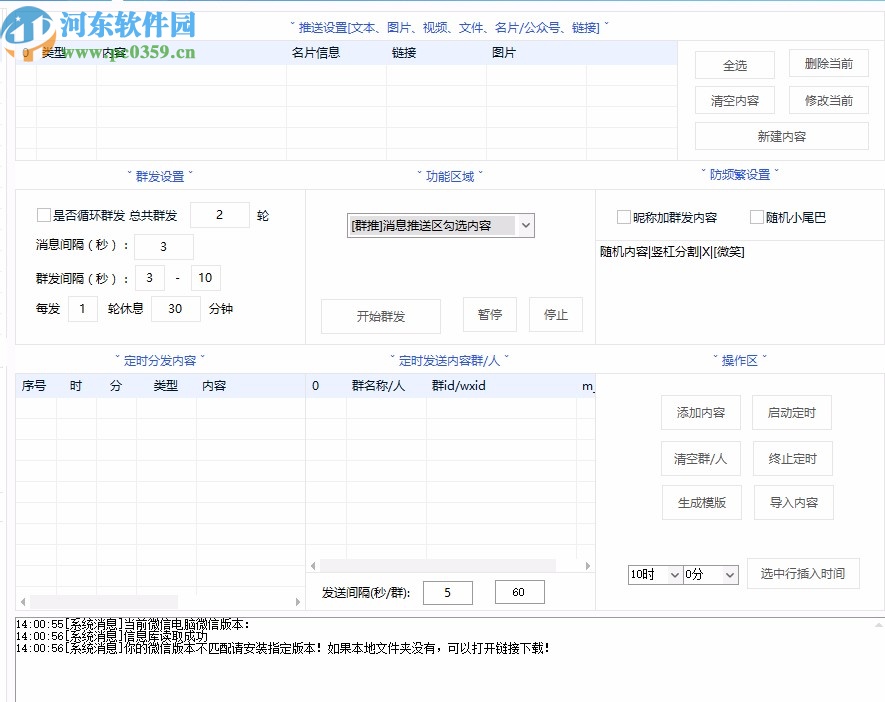Pause sending with 暂停 button
This screenshot has width=885, height=702.
coord(489,315)
